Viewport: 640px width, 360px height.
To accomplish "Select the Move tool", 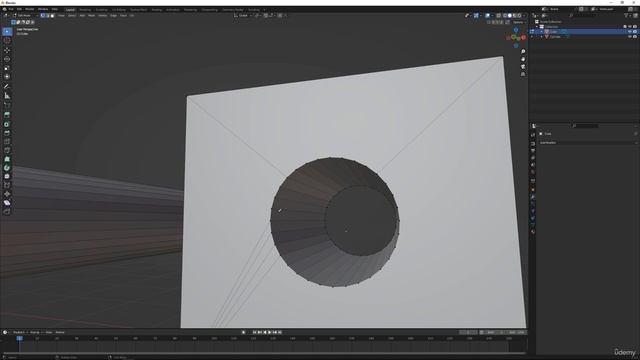I will [x=7, y=50].
